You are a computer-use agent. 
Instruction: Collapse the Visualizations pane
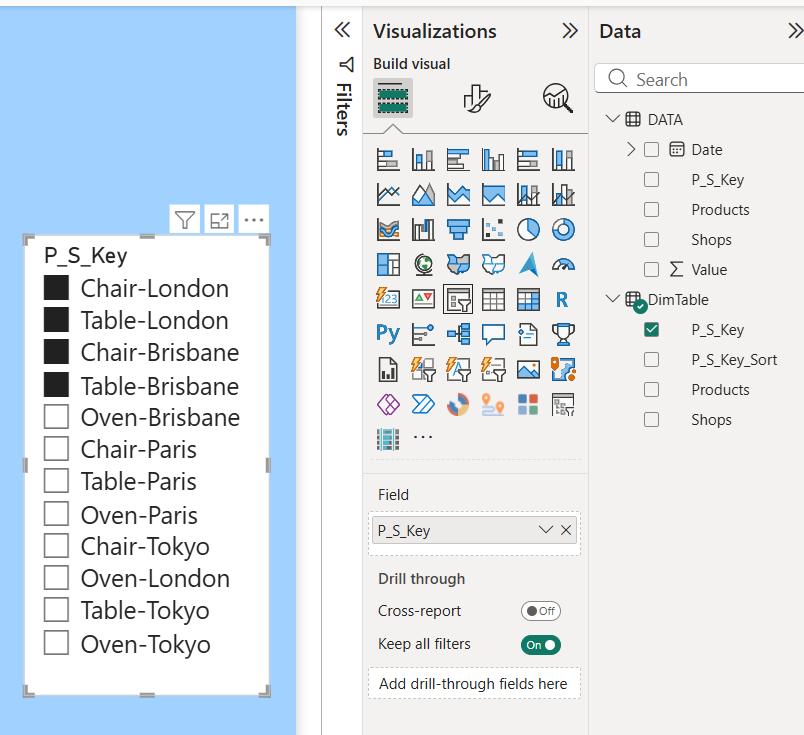click(570, 31)
